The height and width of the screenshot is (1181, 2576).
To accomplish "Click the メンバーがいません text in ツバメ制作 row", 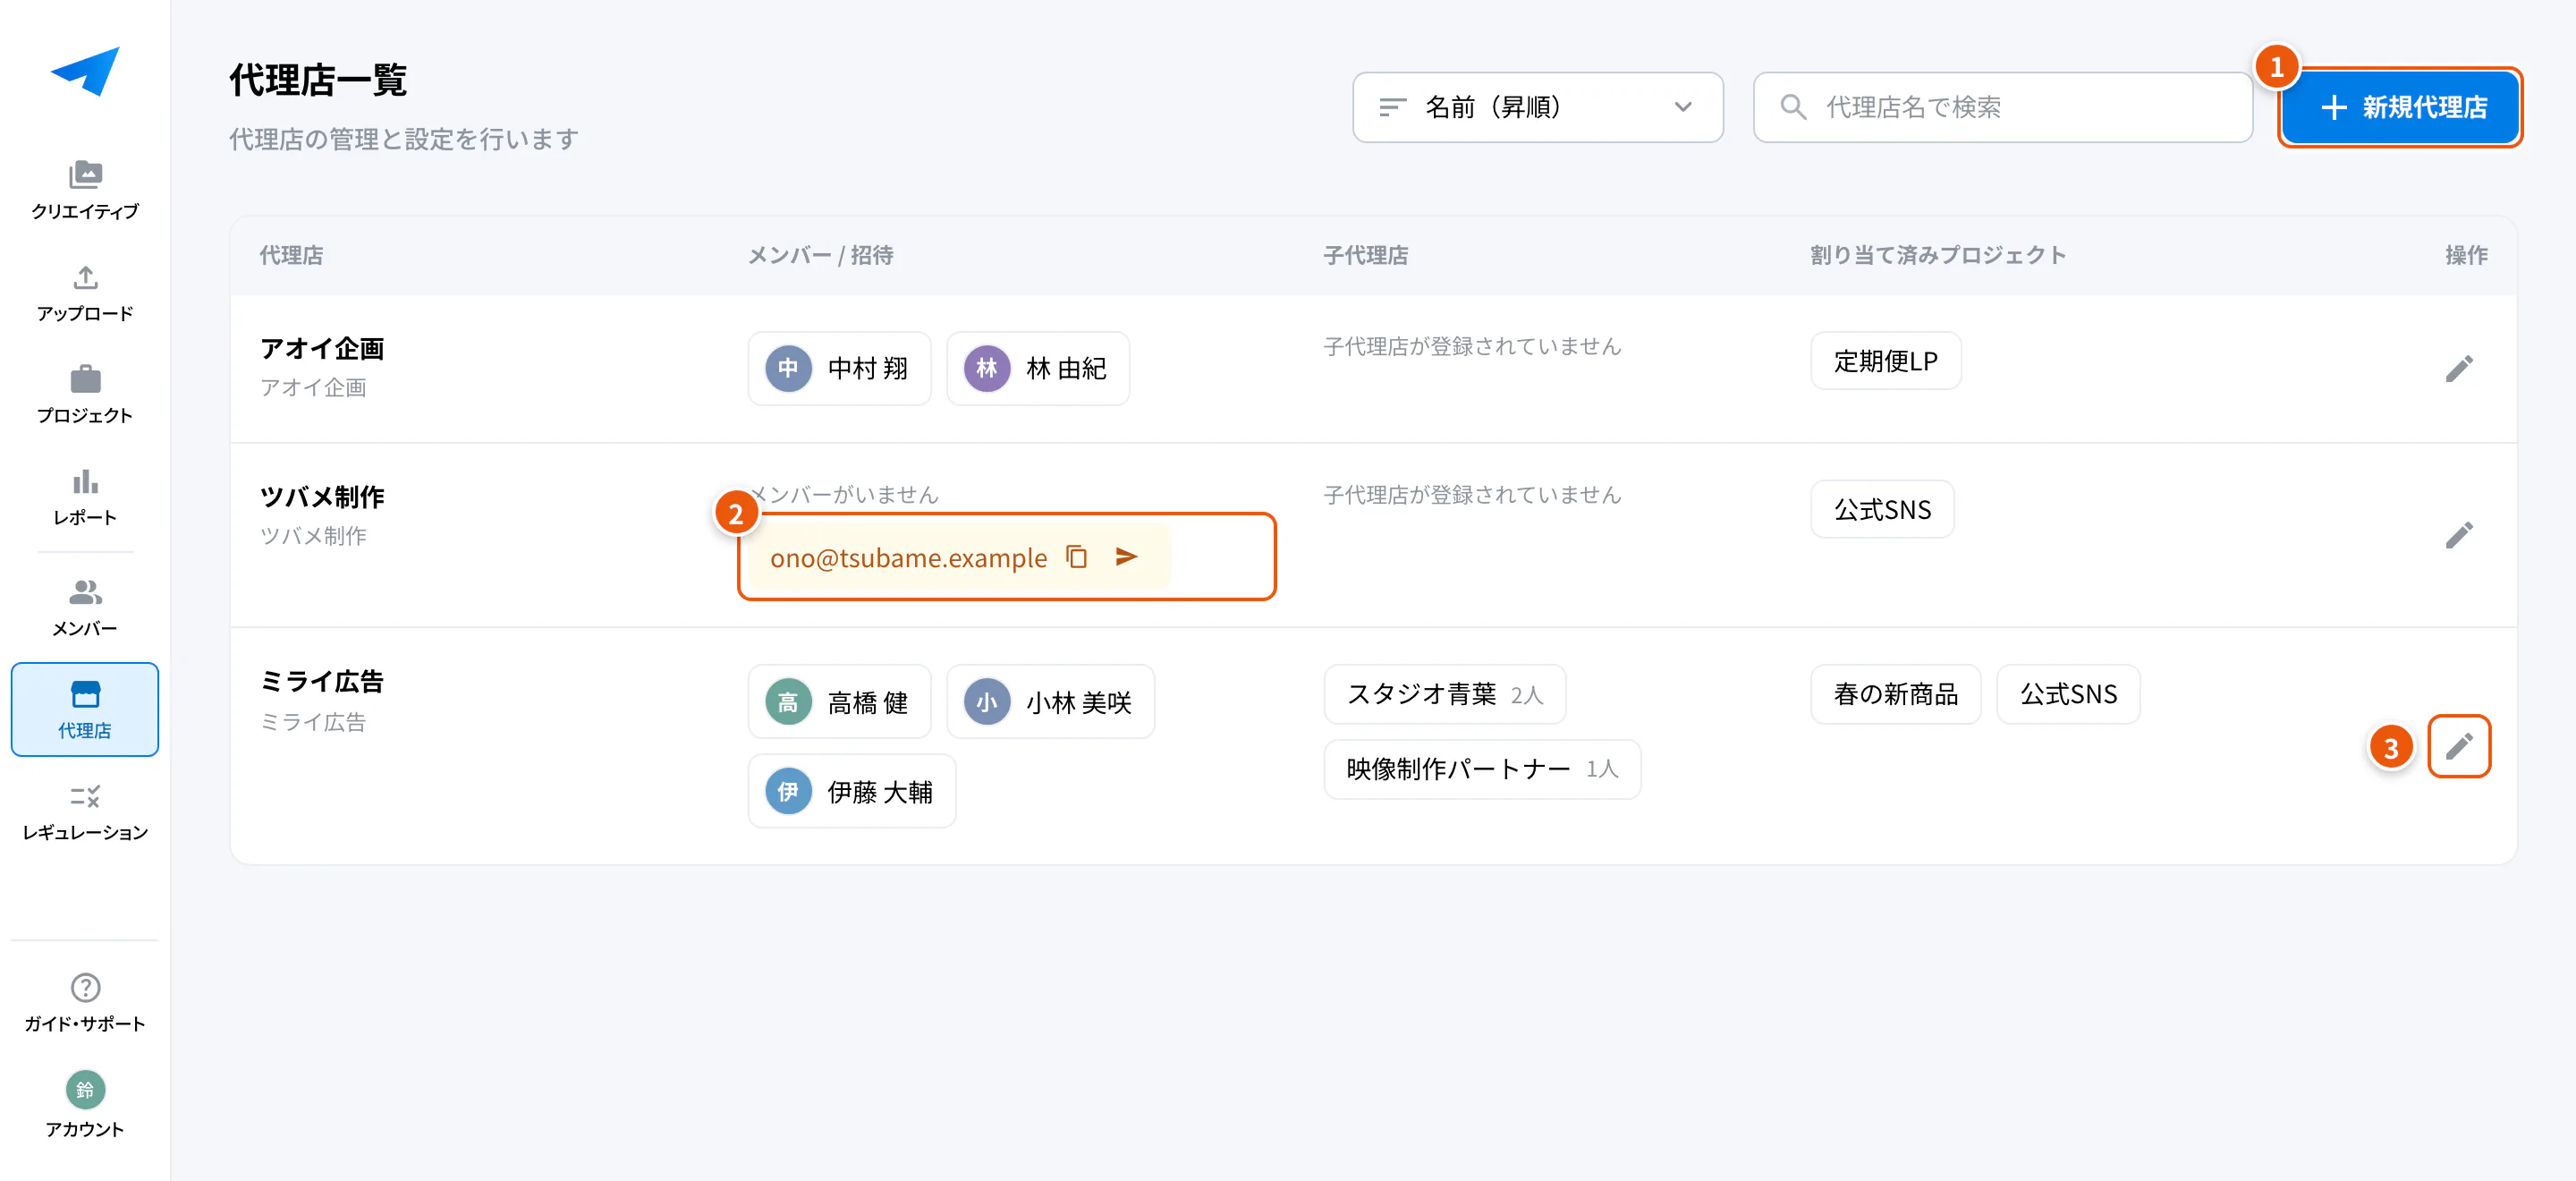I will pos(844,494).
